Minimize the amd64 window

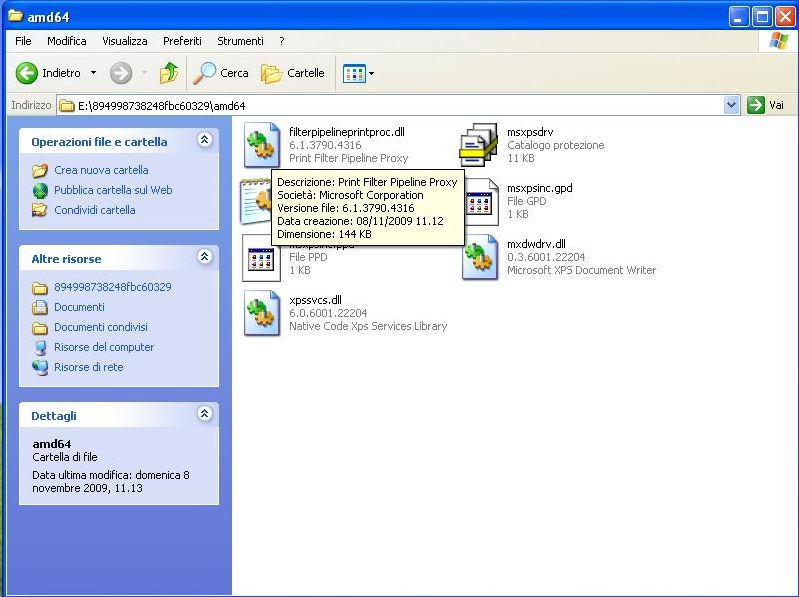click(x=738, y=17)
